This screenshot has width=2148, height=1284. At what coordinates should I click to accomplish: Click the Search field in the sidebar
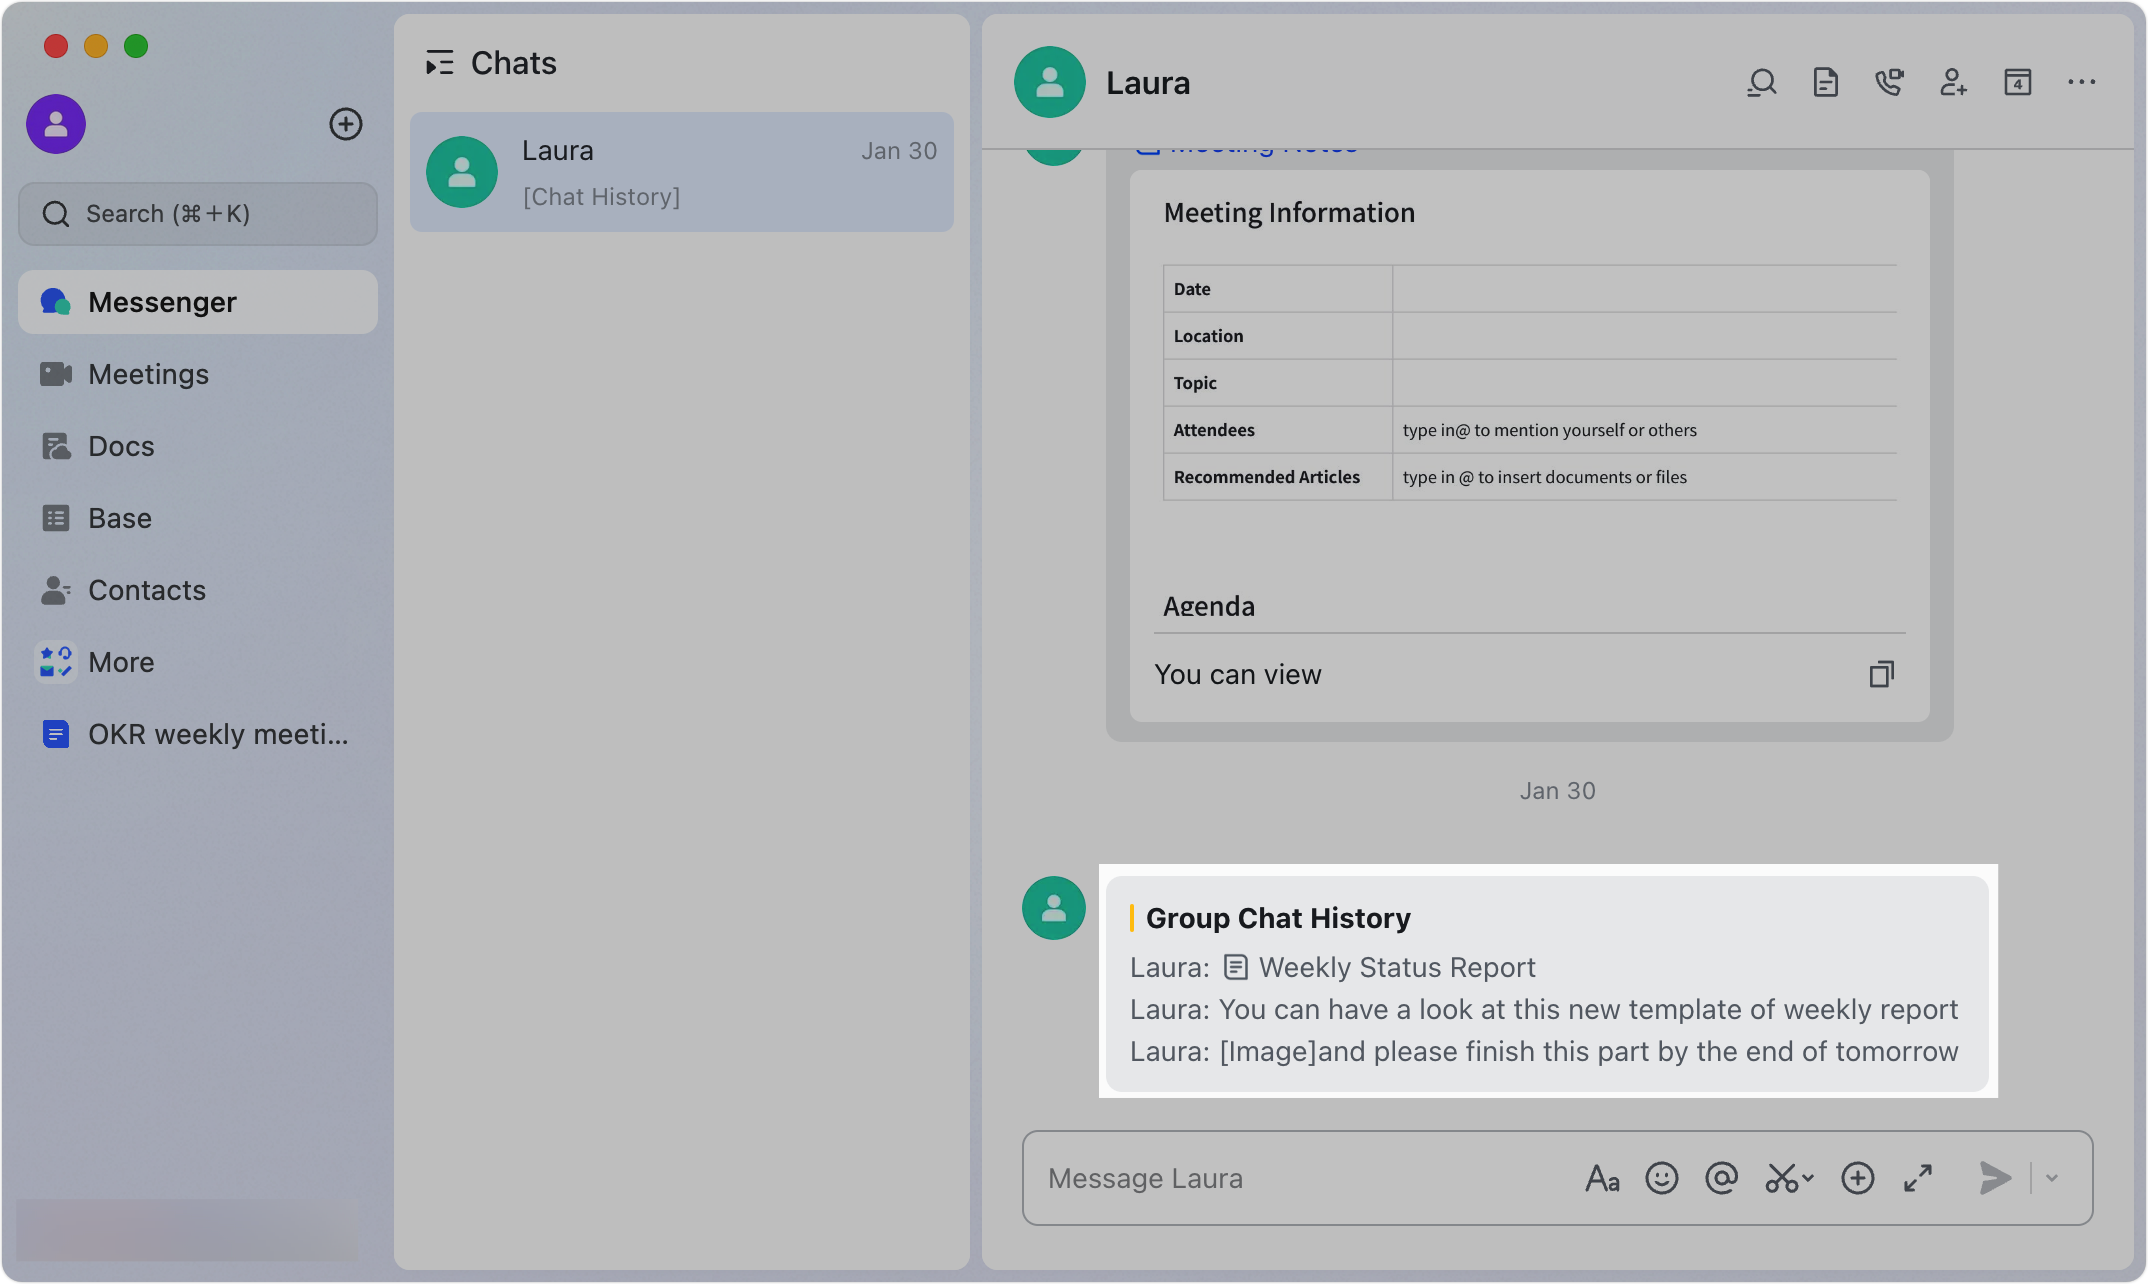[x=198, y=214]
